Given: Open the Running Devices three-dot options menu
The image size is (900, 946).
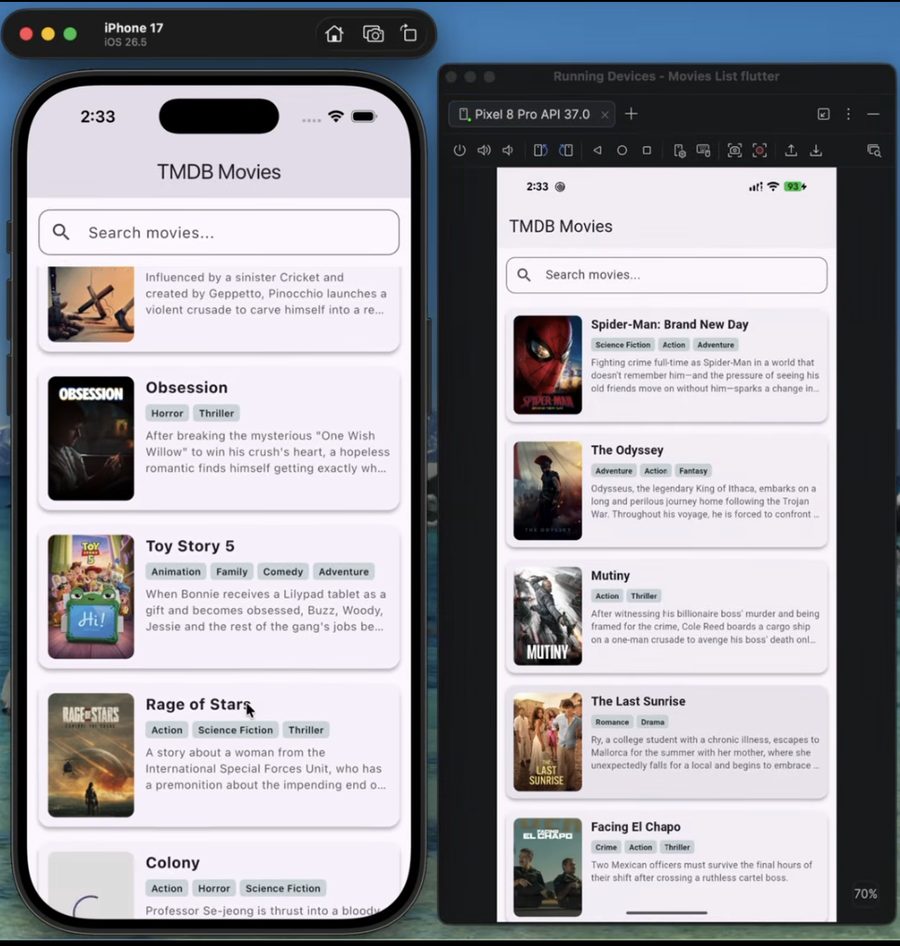Looking at the screenshot, I should tap(849, 114).
